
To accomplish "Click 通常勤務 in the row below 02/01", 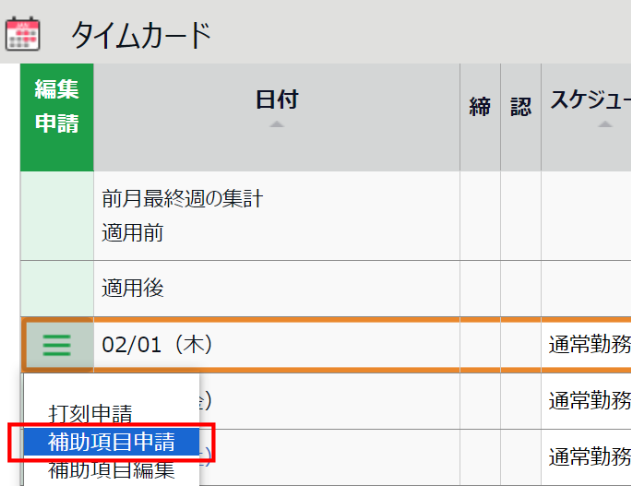I will tap(590, 401).
